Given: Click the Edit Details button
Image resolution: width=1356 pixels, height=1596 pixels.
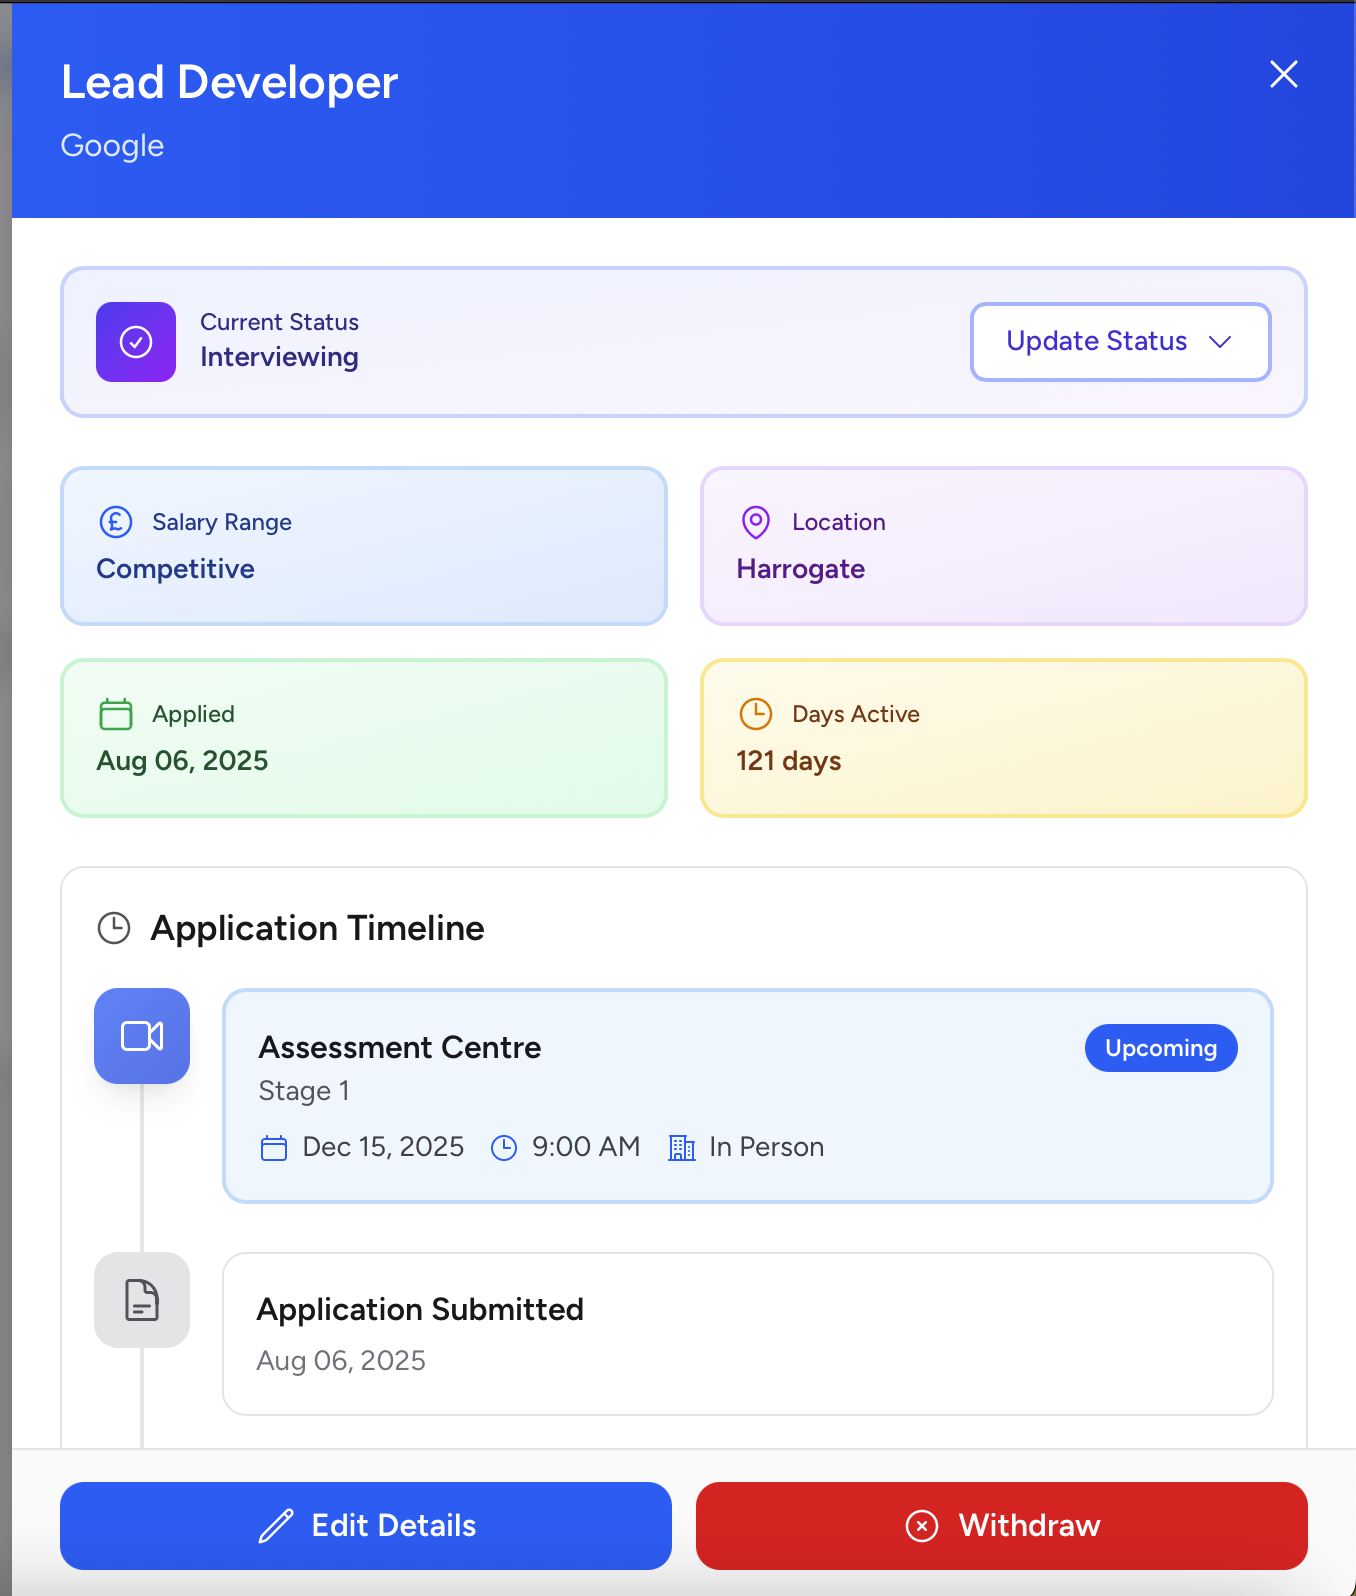Looking at the screenshot, I should 365,1526.
